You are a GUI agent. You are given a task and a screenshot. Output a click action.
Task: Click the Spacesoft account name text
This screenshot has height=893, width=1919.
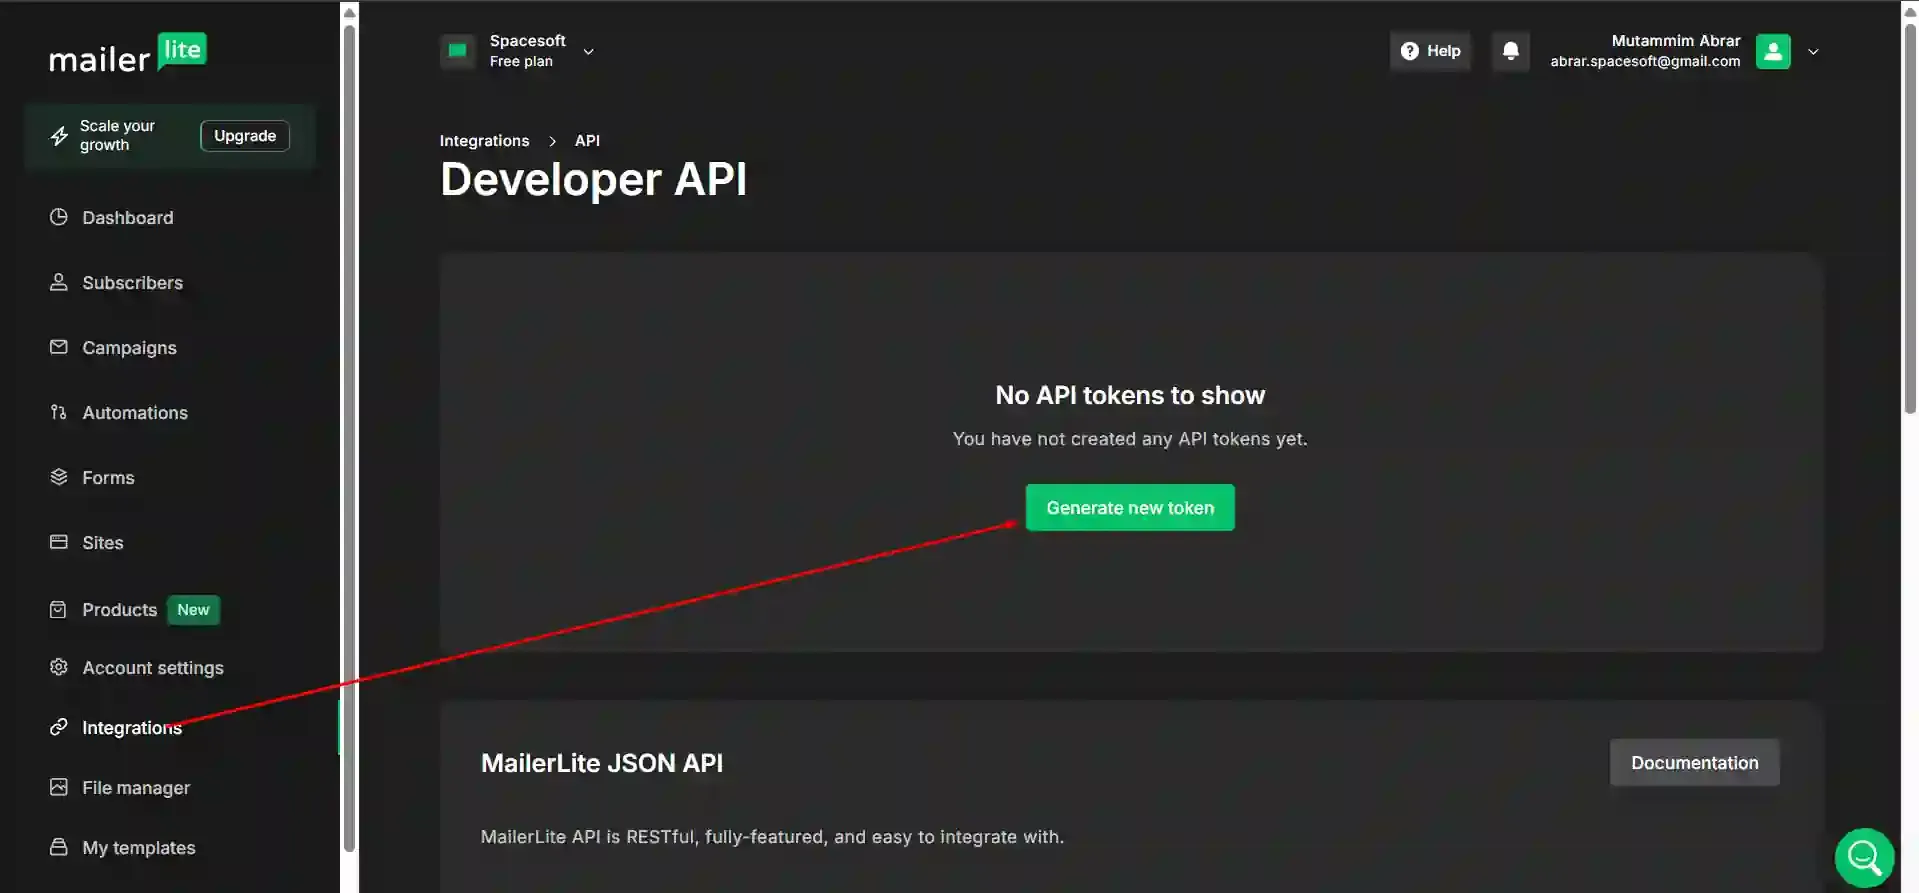pos(527,41)
